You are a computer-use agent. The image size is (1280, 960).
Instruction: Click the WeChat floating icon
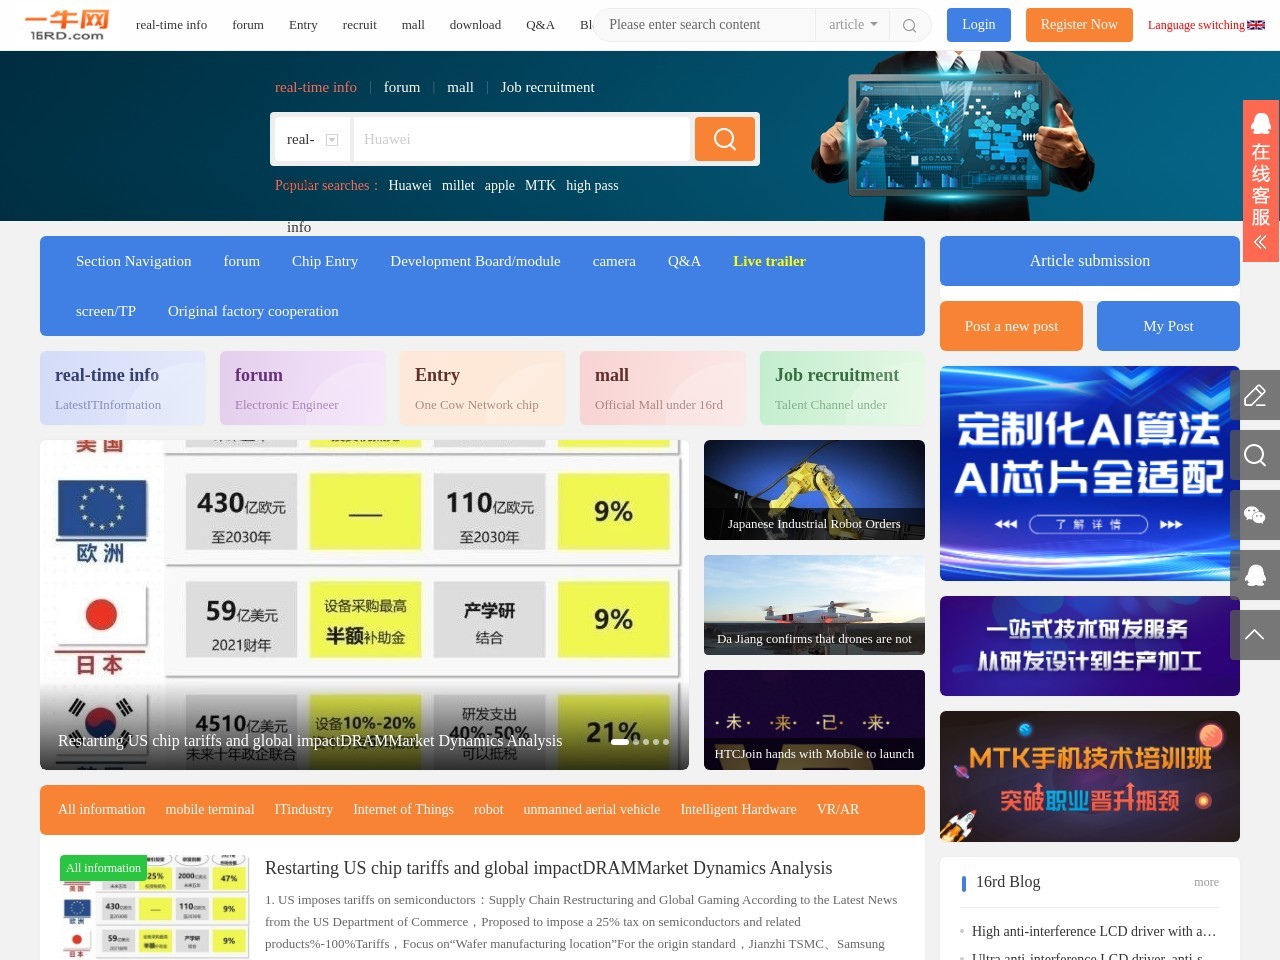click(x=1255, y=515)
